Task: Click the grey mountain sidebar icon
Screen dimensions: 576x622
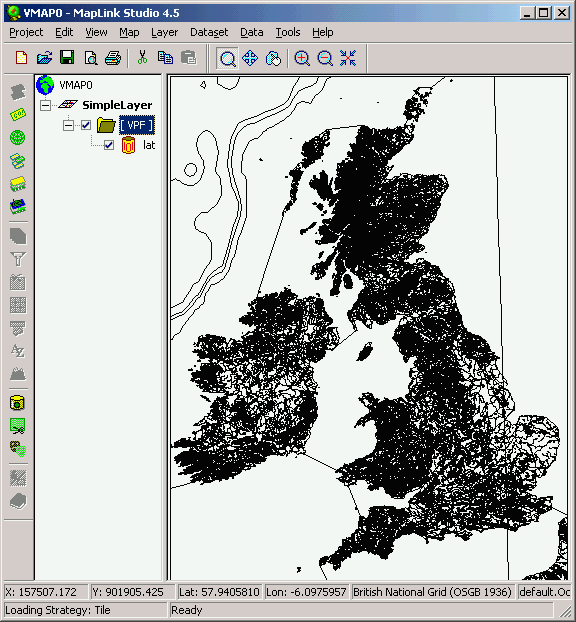Action: (x=18, y=374)
